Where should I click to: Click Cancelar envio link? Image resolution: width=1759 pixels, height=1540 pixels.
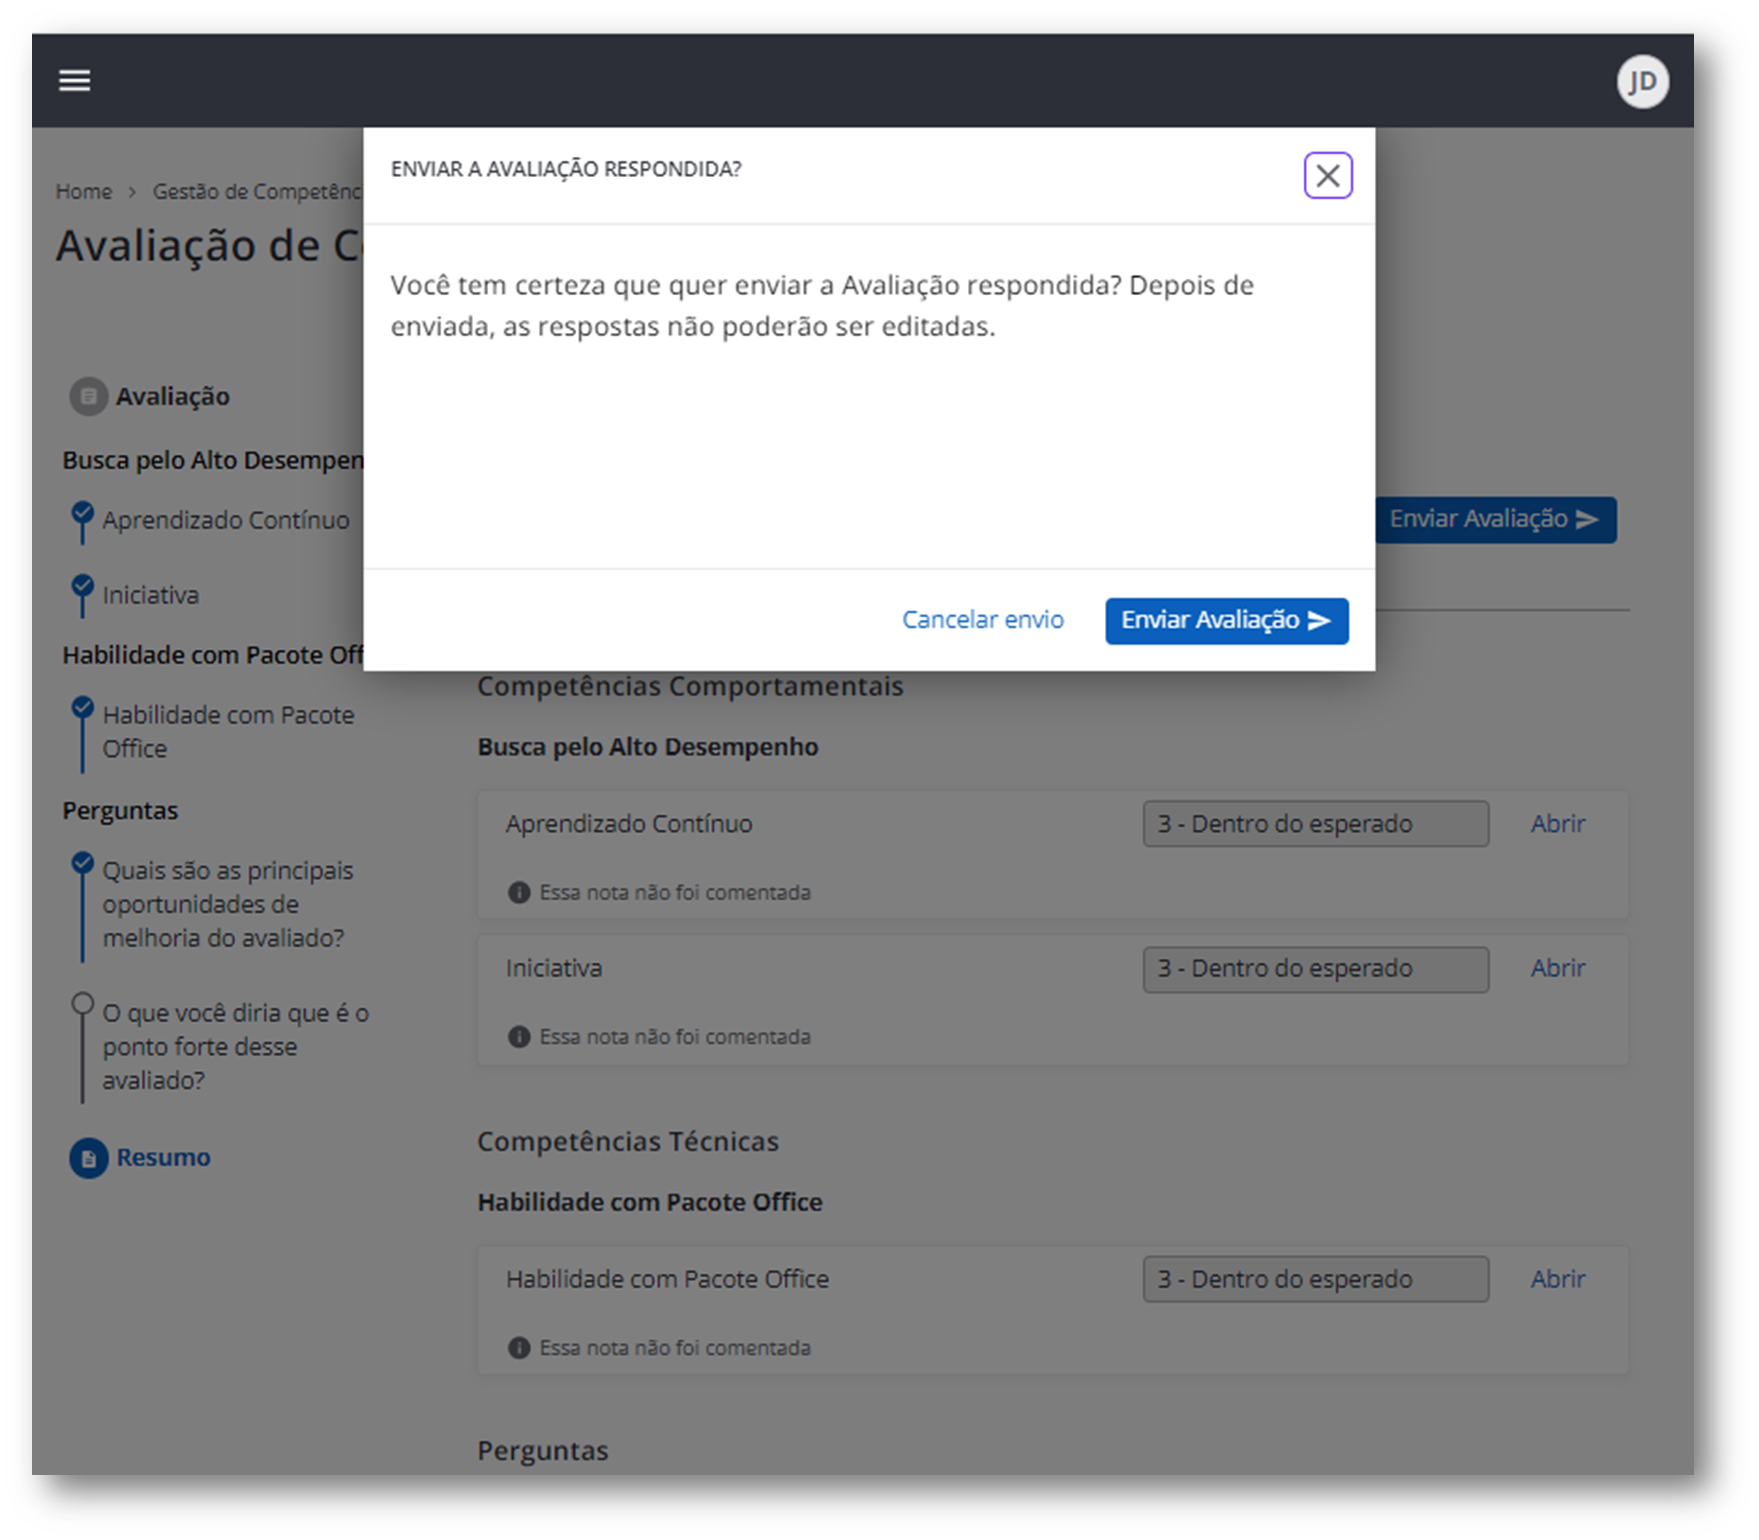tap(982, 621)
